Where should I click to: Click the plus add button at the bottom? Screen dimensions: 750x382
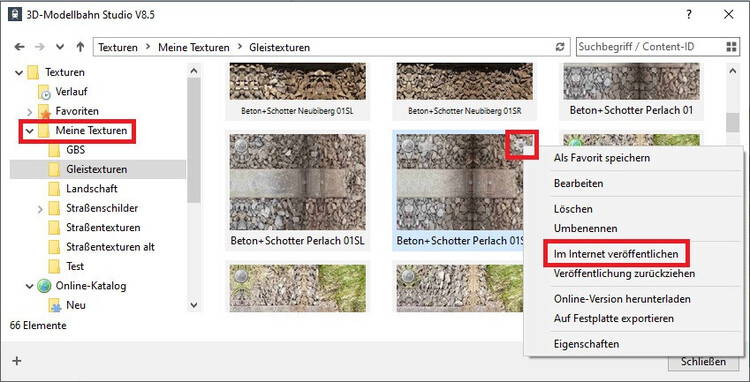pos(17,361)
